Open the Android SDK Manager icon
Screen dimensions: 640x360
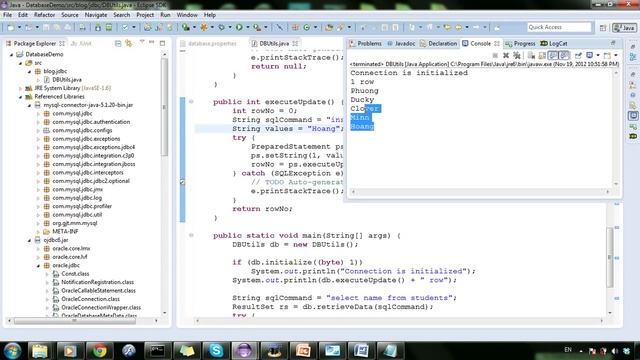(98, 27)
